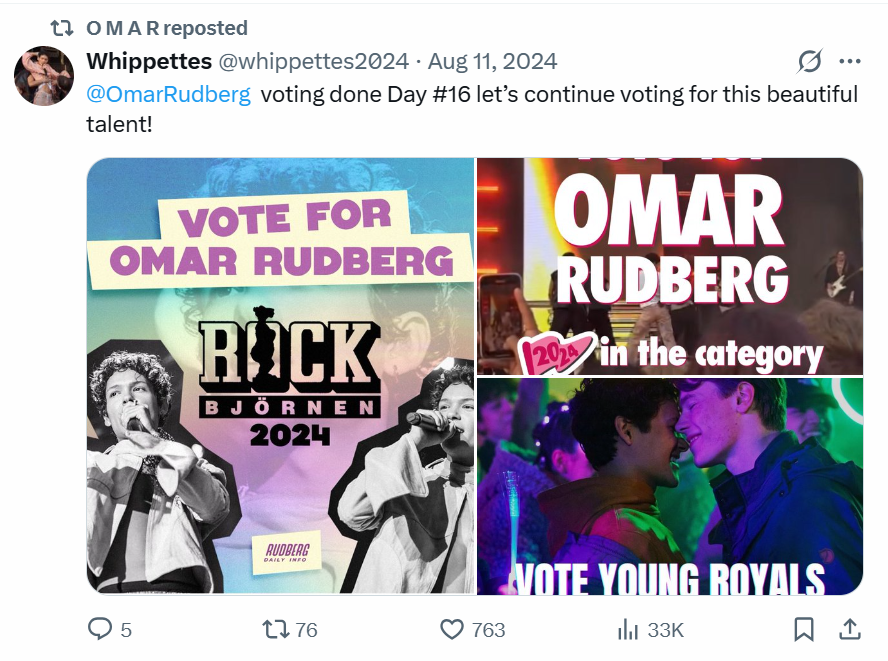Click the 763 likes count

[488, 630]
